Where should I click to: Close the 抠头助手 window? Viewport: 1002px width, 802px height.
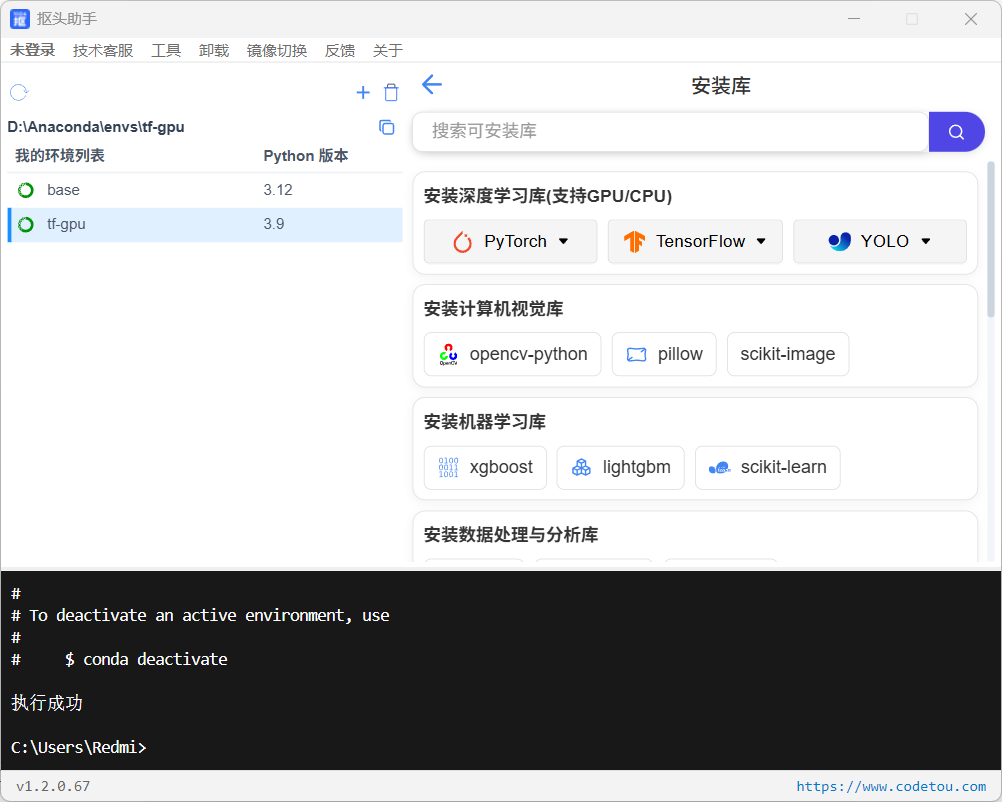pos(971,19)
